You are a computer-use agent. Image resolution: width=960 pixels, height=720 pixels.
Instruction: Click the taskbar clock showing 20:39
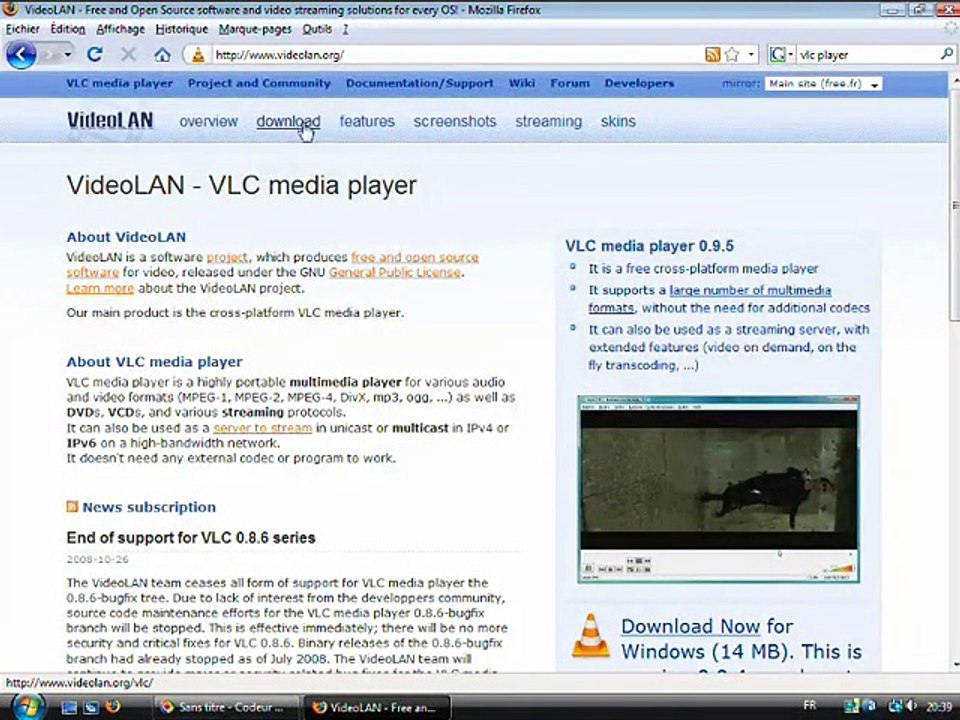click(x=939, y=707)
